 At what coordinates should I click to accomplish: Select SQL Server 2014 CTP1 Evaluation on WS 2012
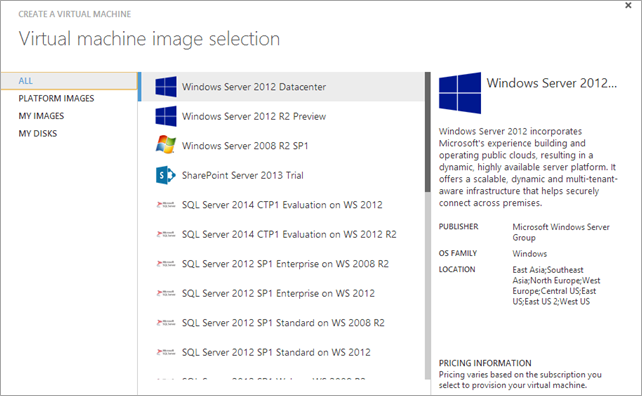tap(283, 205)
